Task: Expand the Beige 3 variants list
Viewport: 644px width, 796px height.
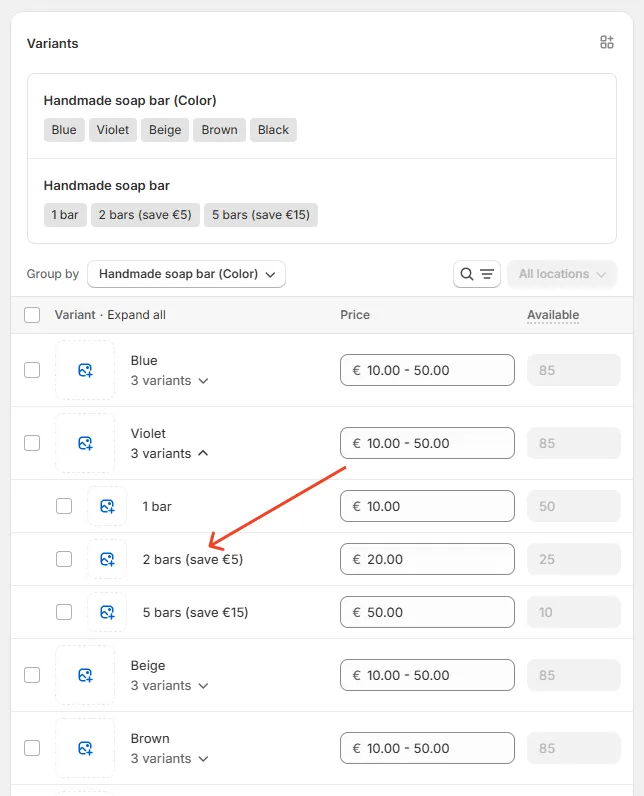Action: click(170, 685)
